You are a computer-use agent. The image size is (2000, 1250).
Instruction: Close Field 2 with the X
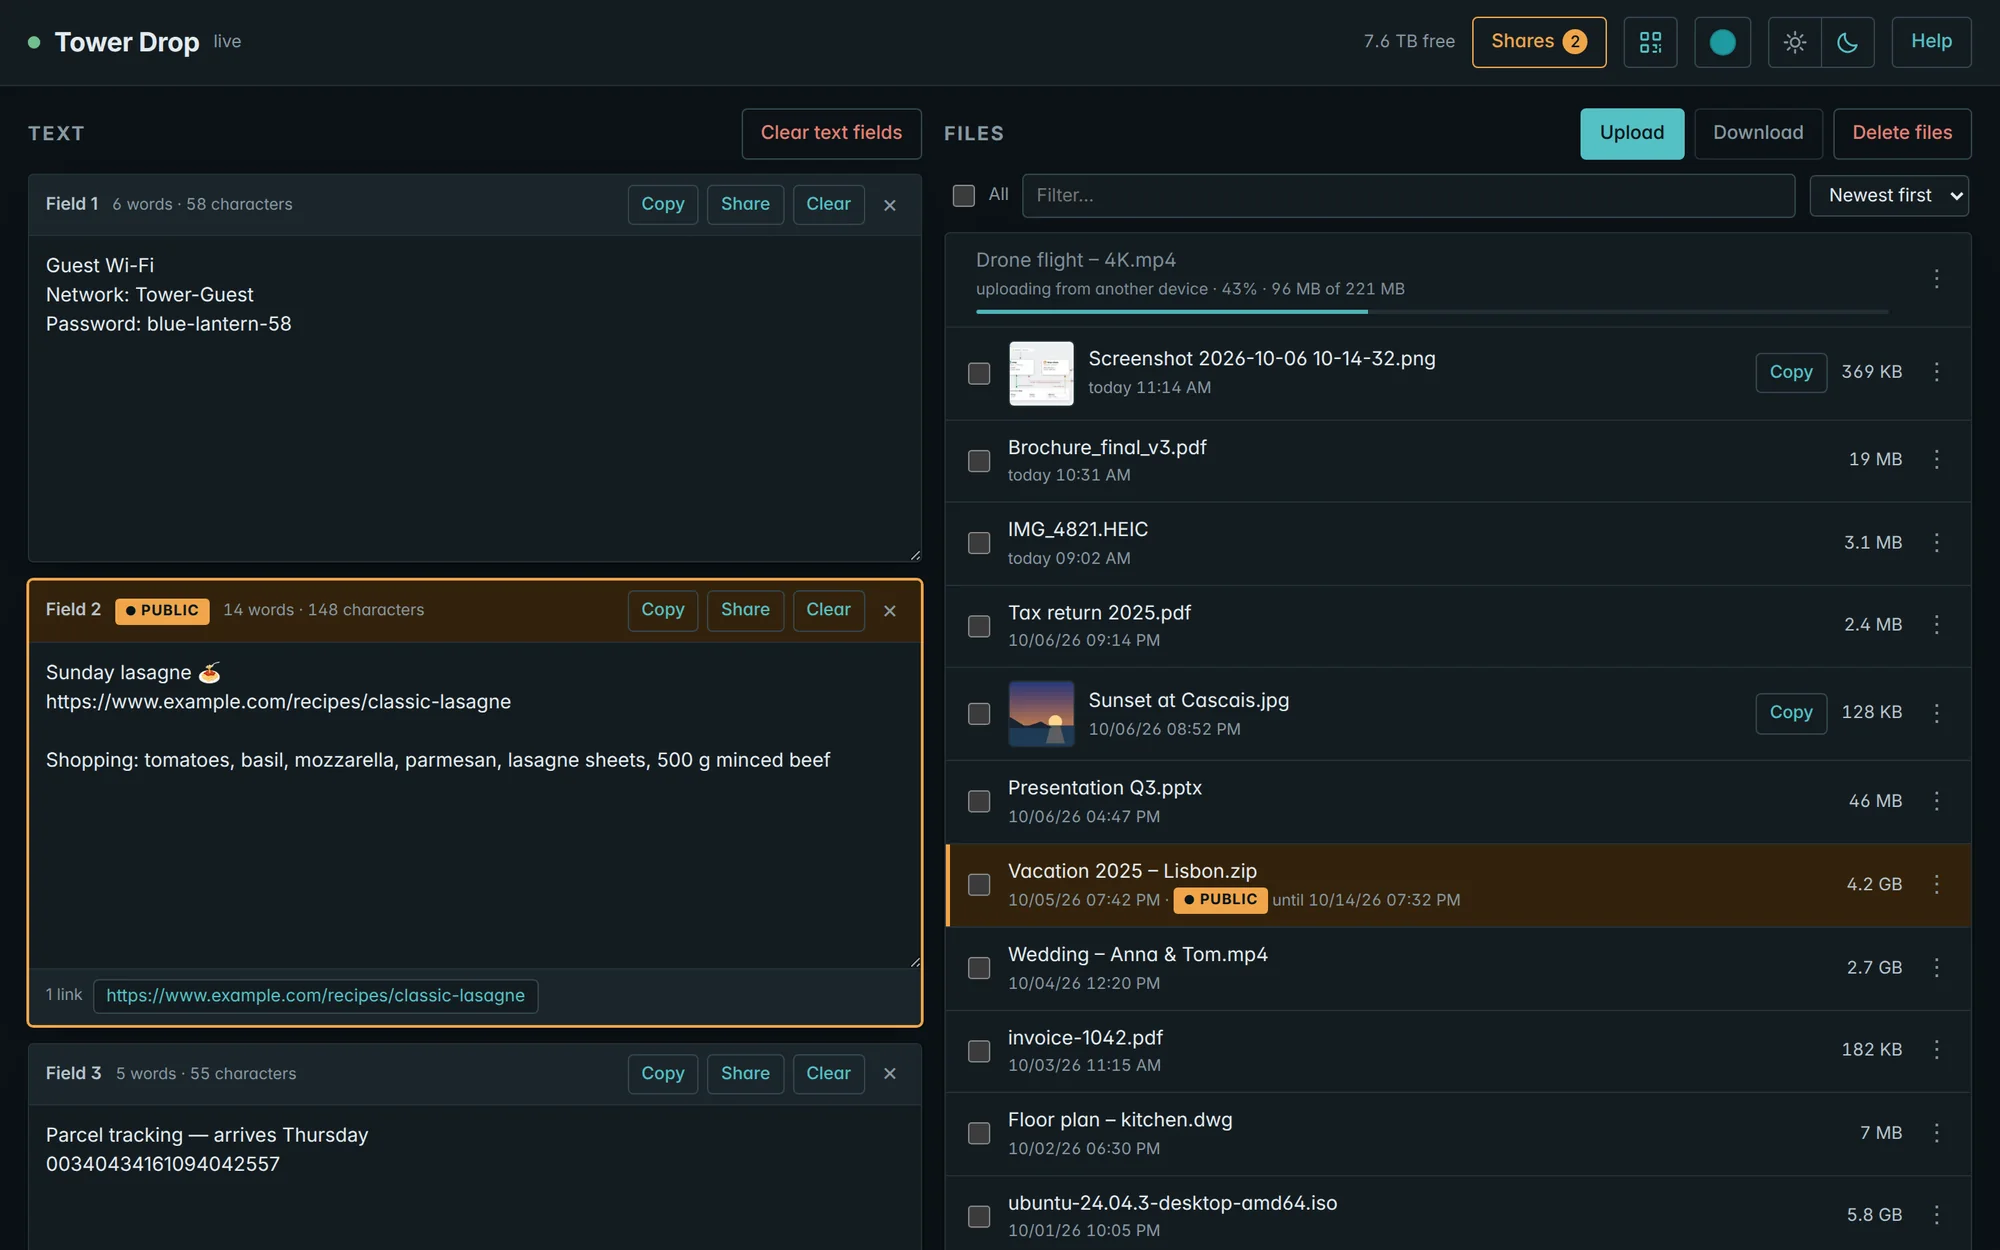(x=890, y=611)
